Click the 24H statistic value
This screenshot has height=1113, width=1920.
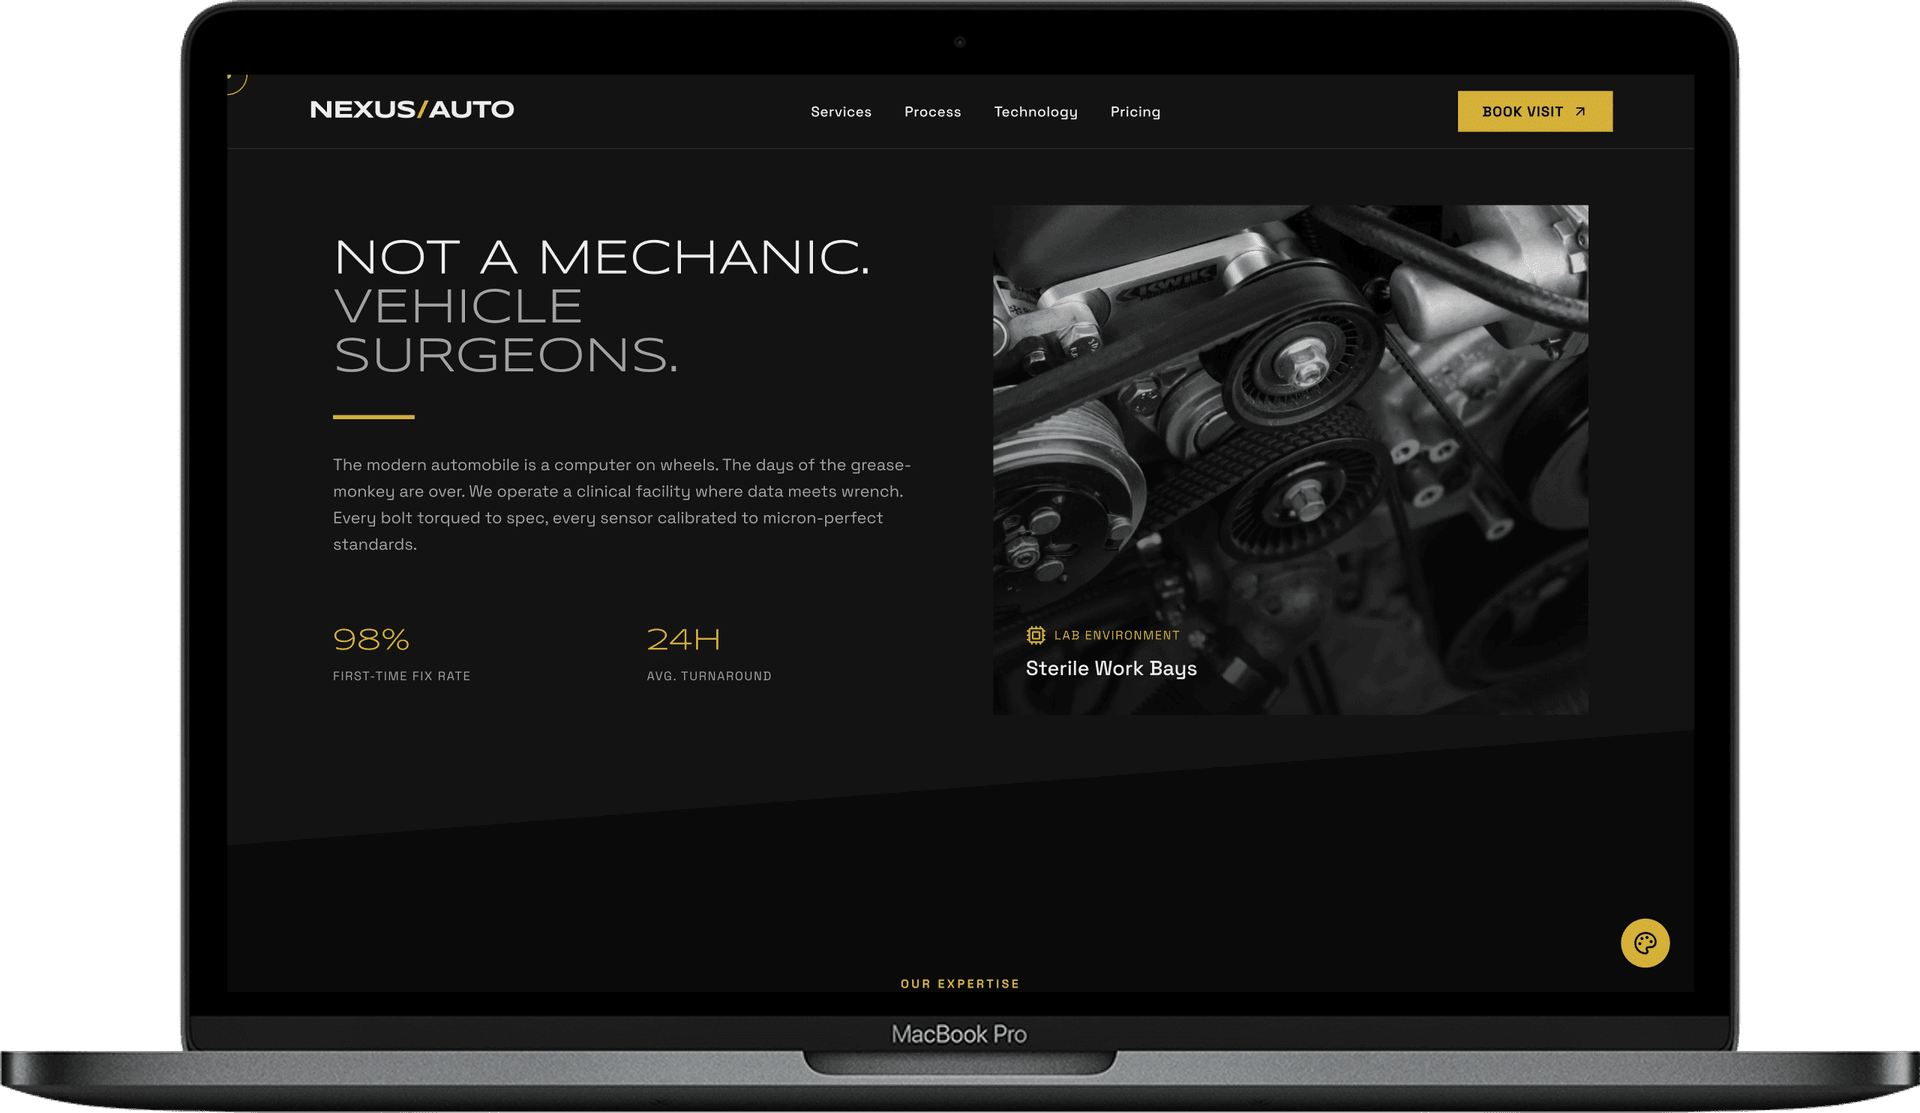pyautogui.click(x=684, y=639)
